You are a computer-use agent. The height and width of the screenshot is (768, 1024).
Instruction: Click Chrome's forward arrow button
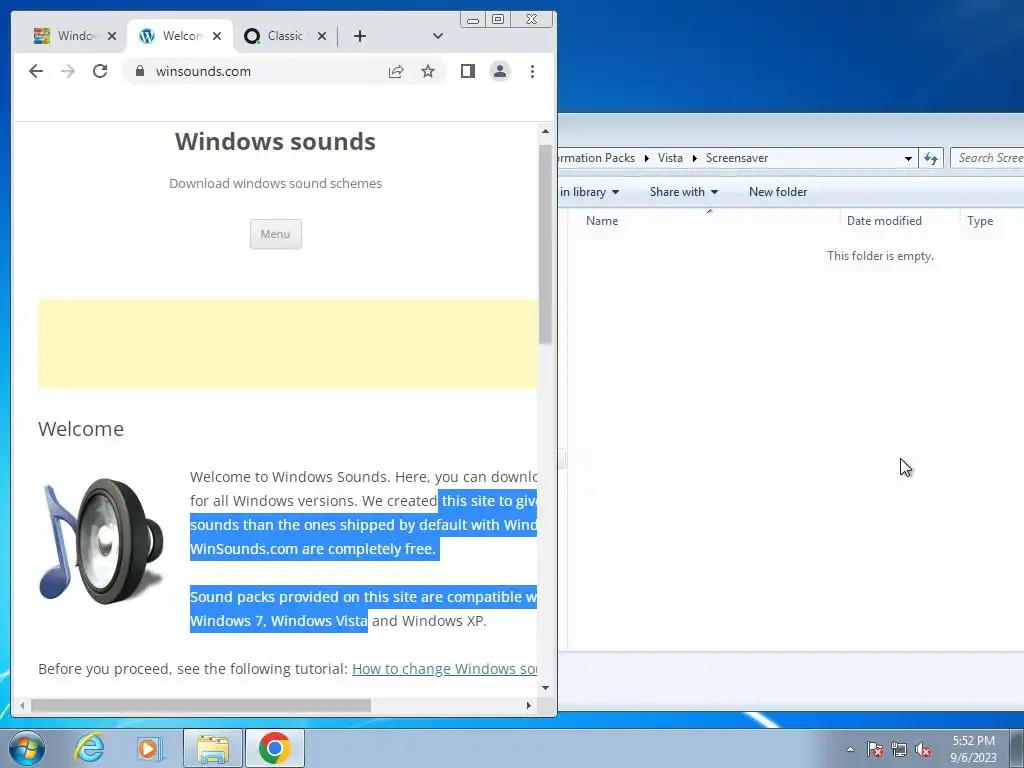(68, 71)
